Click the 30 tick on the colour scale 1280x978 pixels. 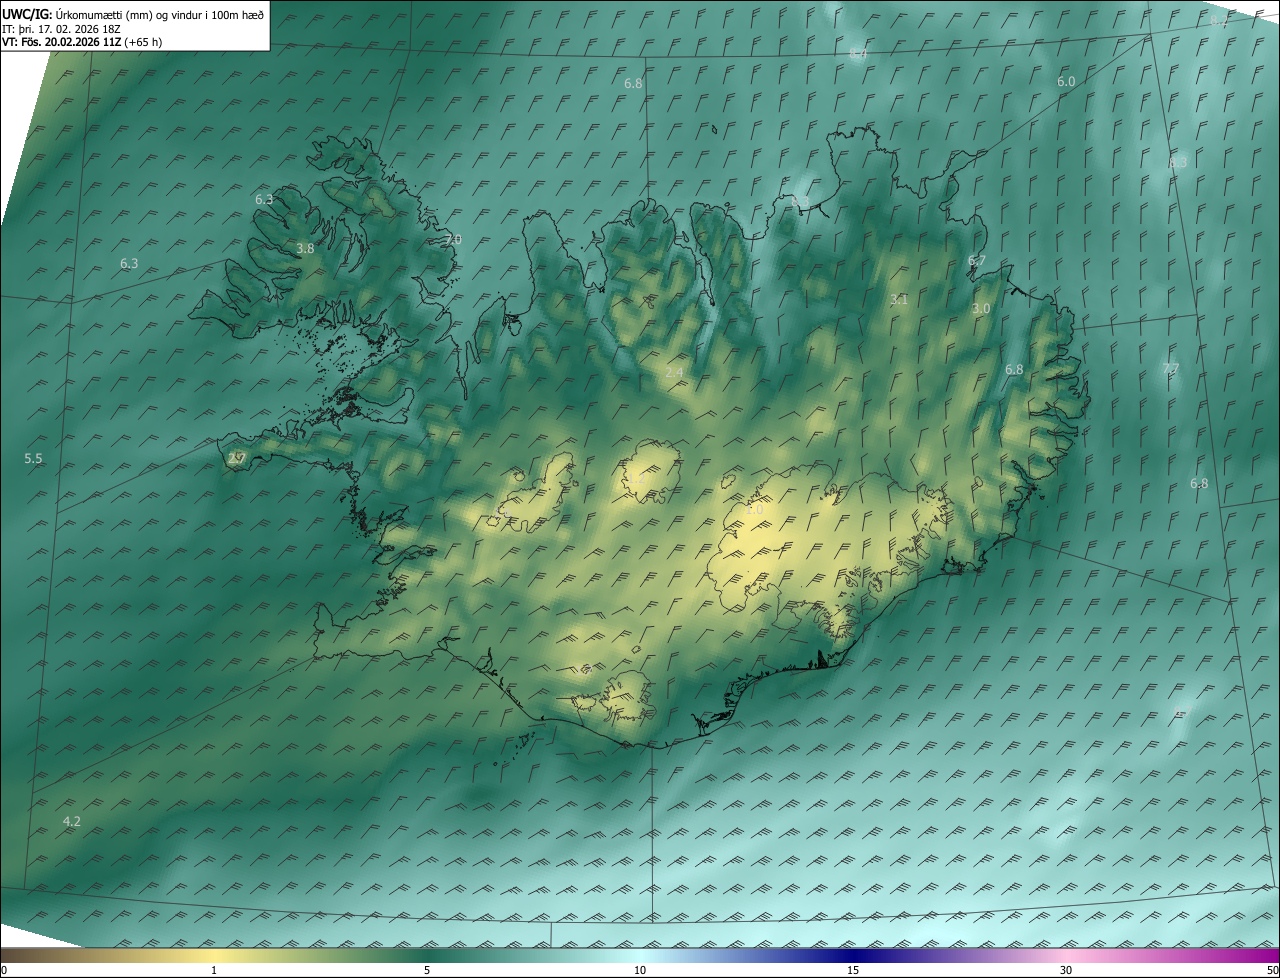(1066, 970)
